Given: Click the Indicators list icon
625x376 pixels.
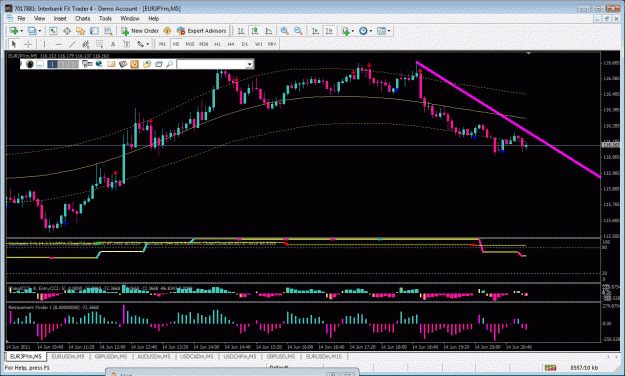Looking at the screenshot, I should (346, 31).
